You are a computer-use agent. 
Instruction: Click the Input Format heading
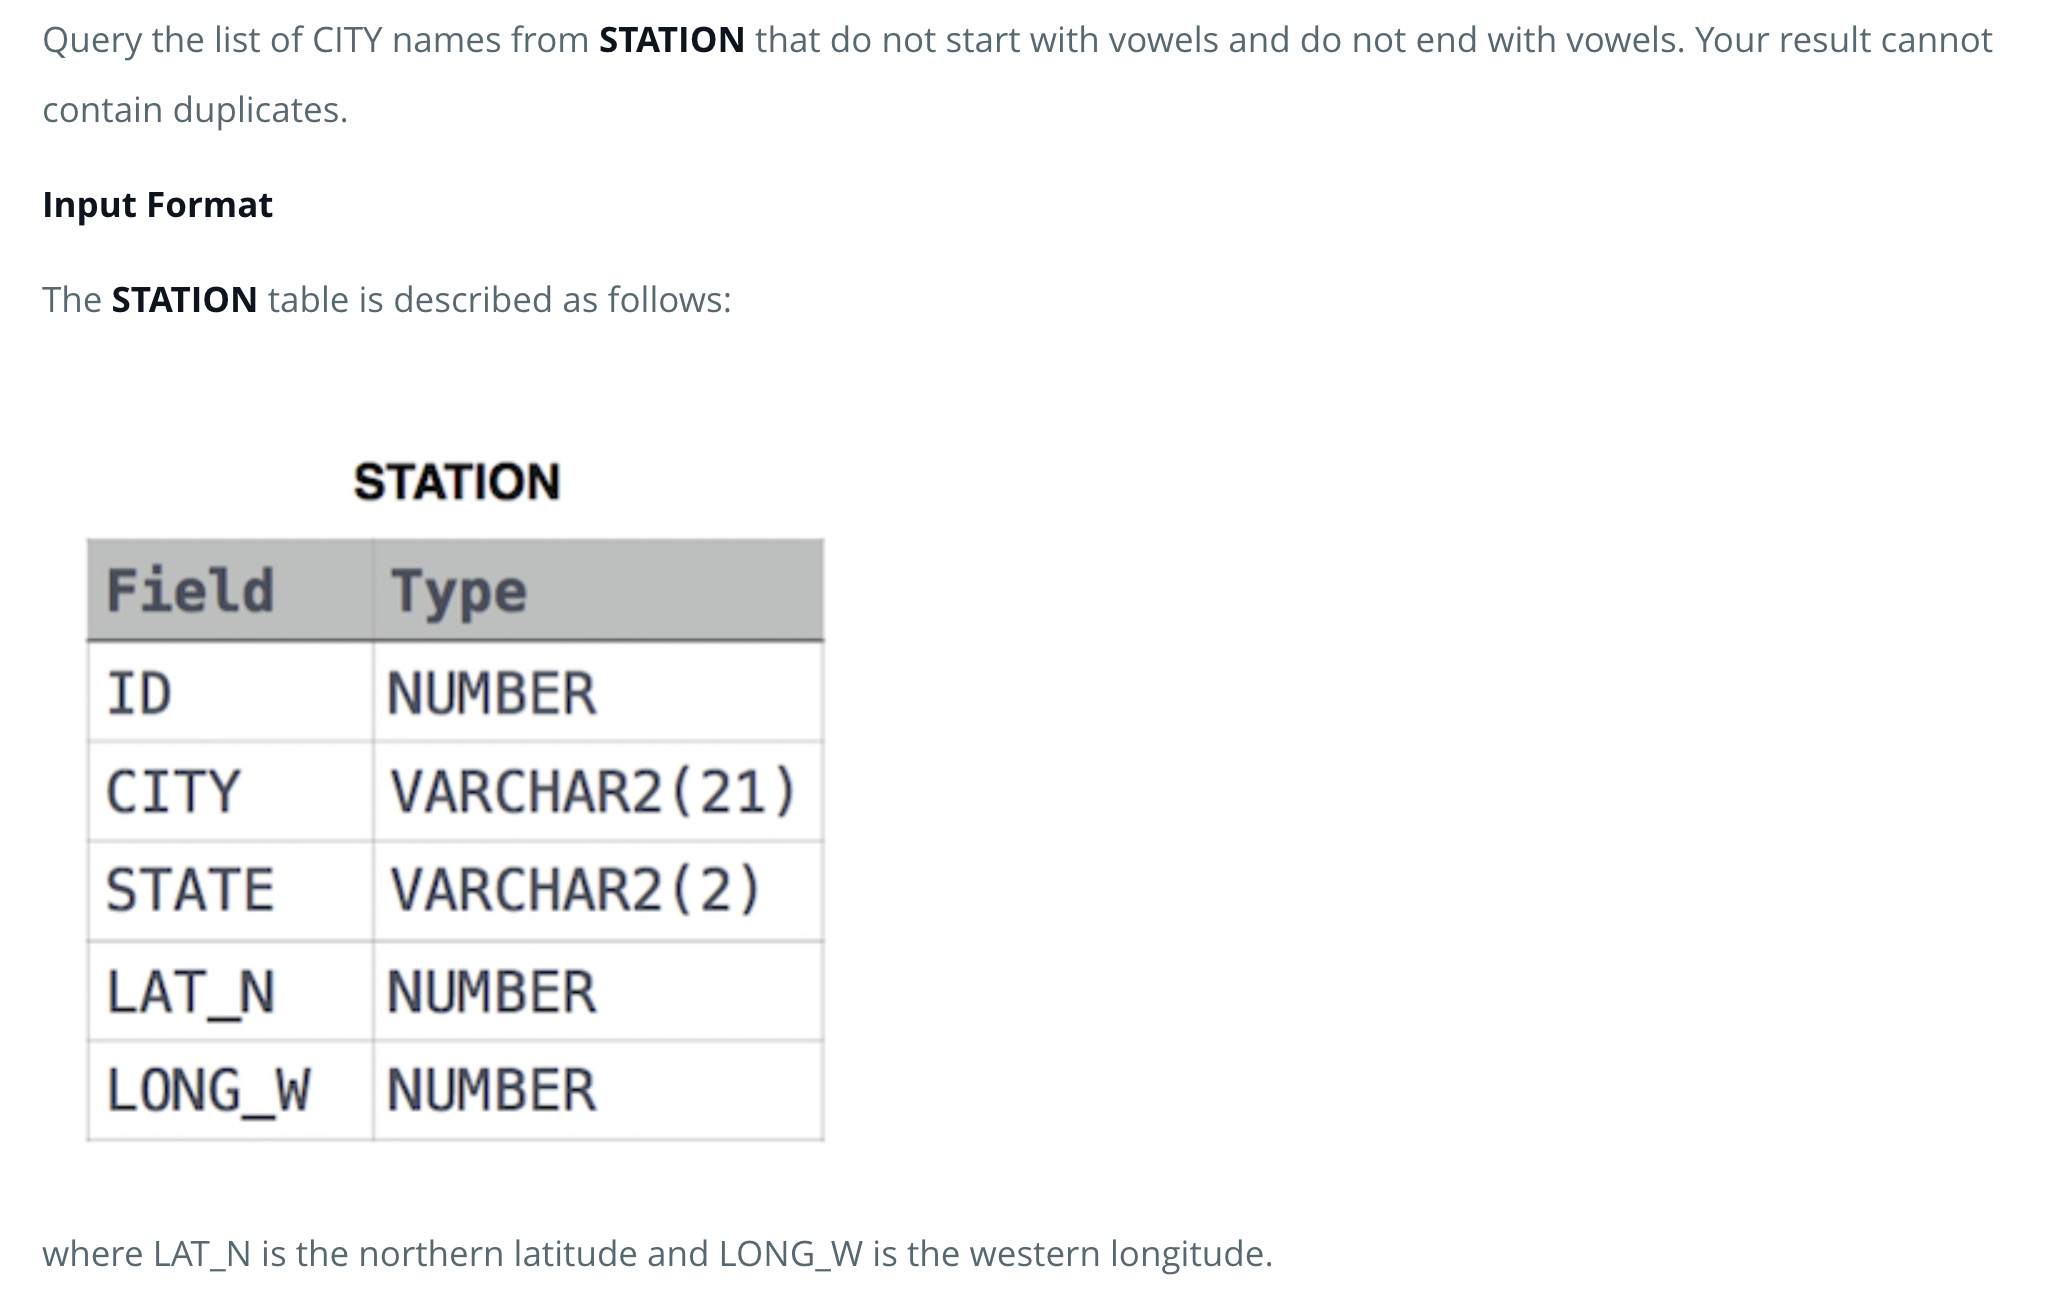tap(157, 205)
